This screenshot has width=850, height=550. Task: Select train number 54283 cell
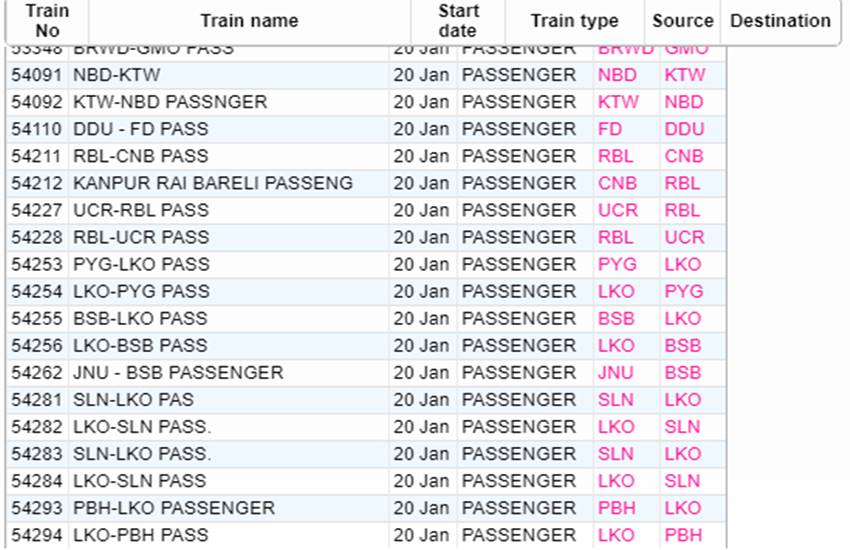(x=37, y=454)
